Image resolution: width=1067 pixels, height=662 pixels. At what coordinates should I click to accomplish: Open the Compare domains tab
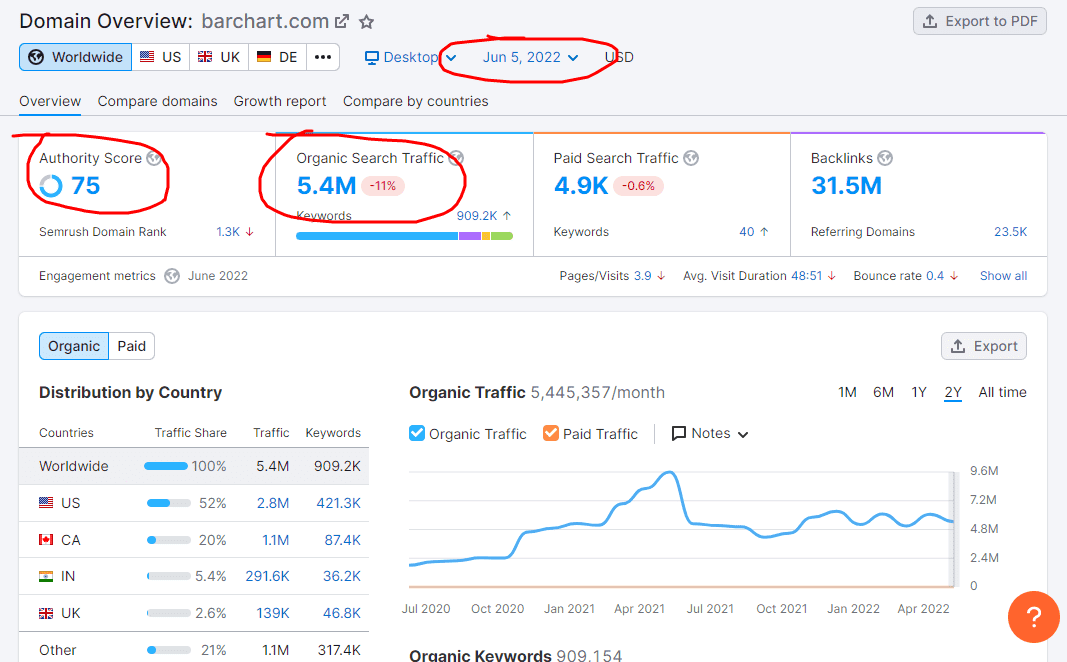(157, 101)
